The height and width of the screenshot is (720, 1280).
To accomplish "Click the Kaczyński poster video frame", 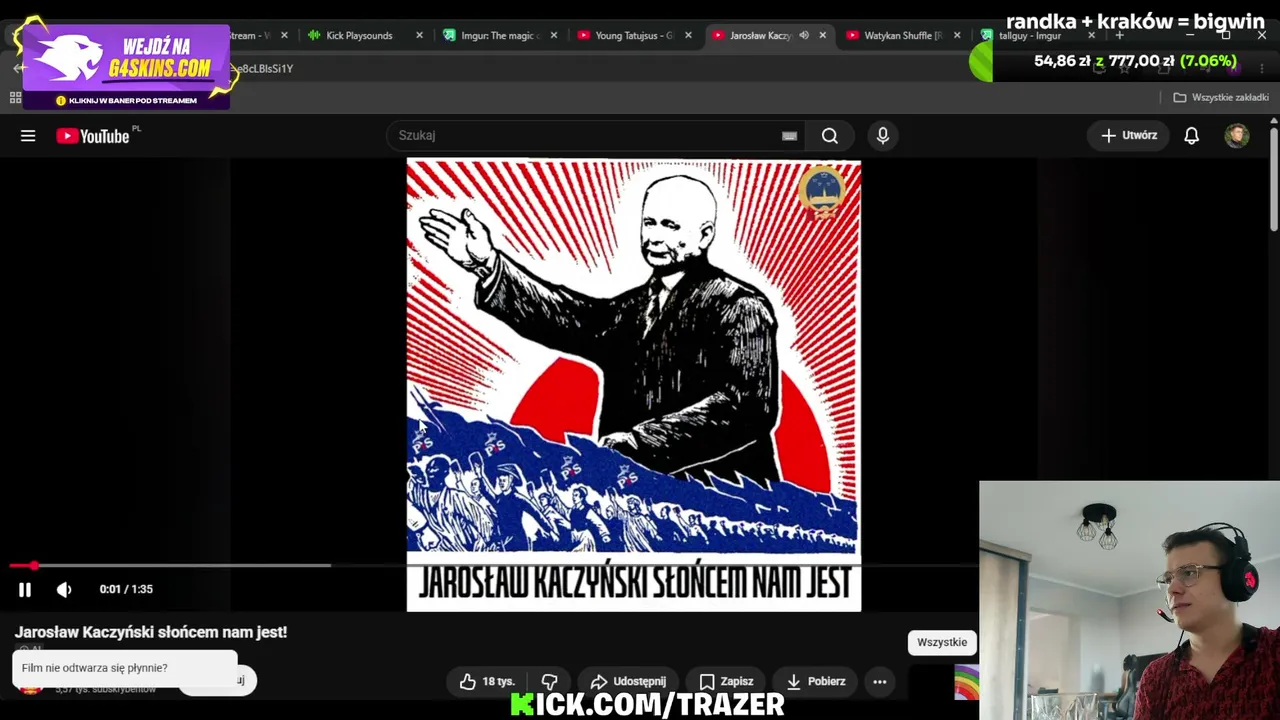I will coord(634,385).
